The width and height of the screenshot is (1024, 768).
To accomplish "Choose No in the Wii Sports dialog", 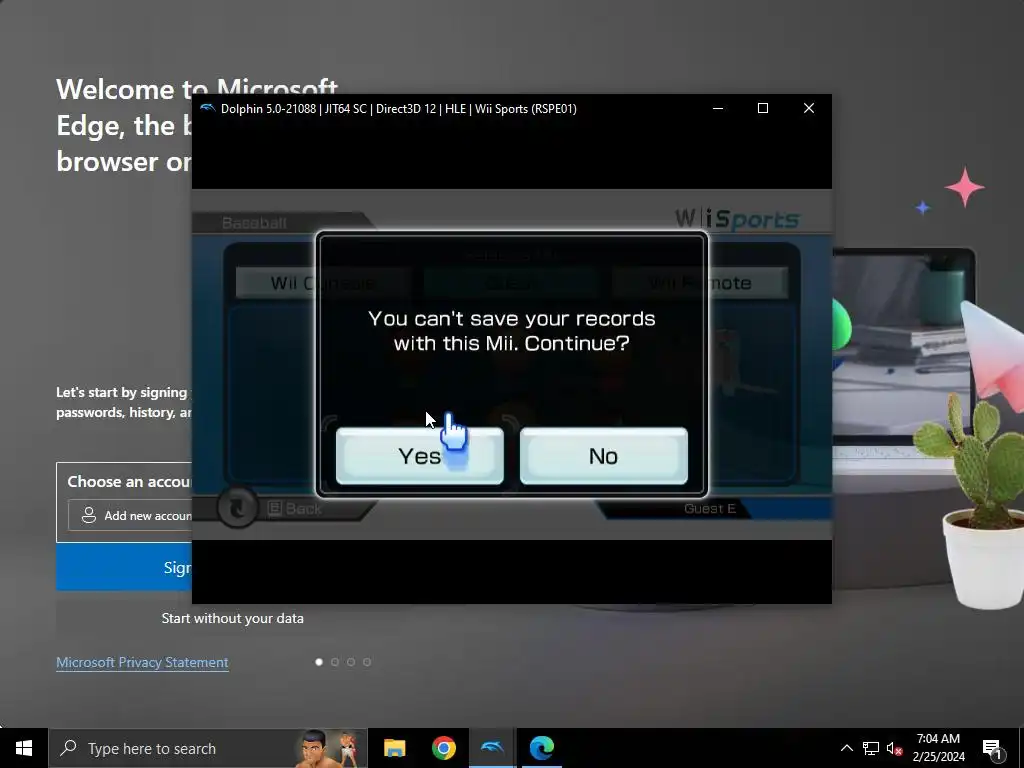I will tap(603, 456).
